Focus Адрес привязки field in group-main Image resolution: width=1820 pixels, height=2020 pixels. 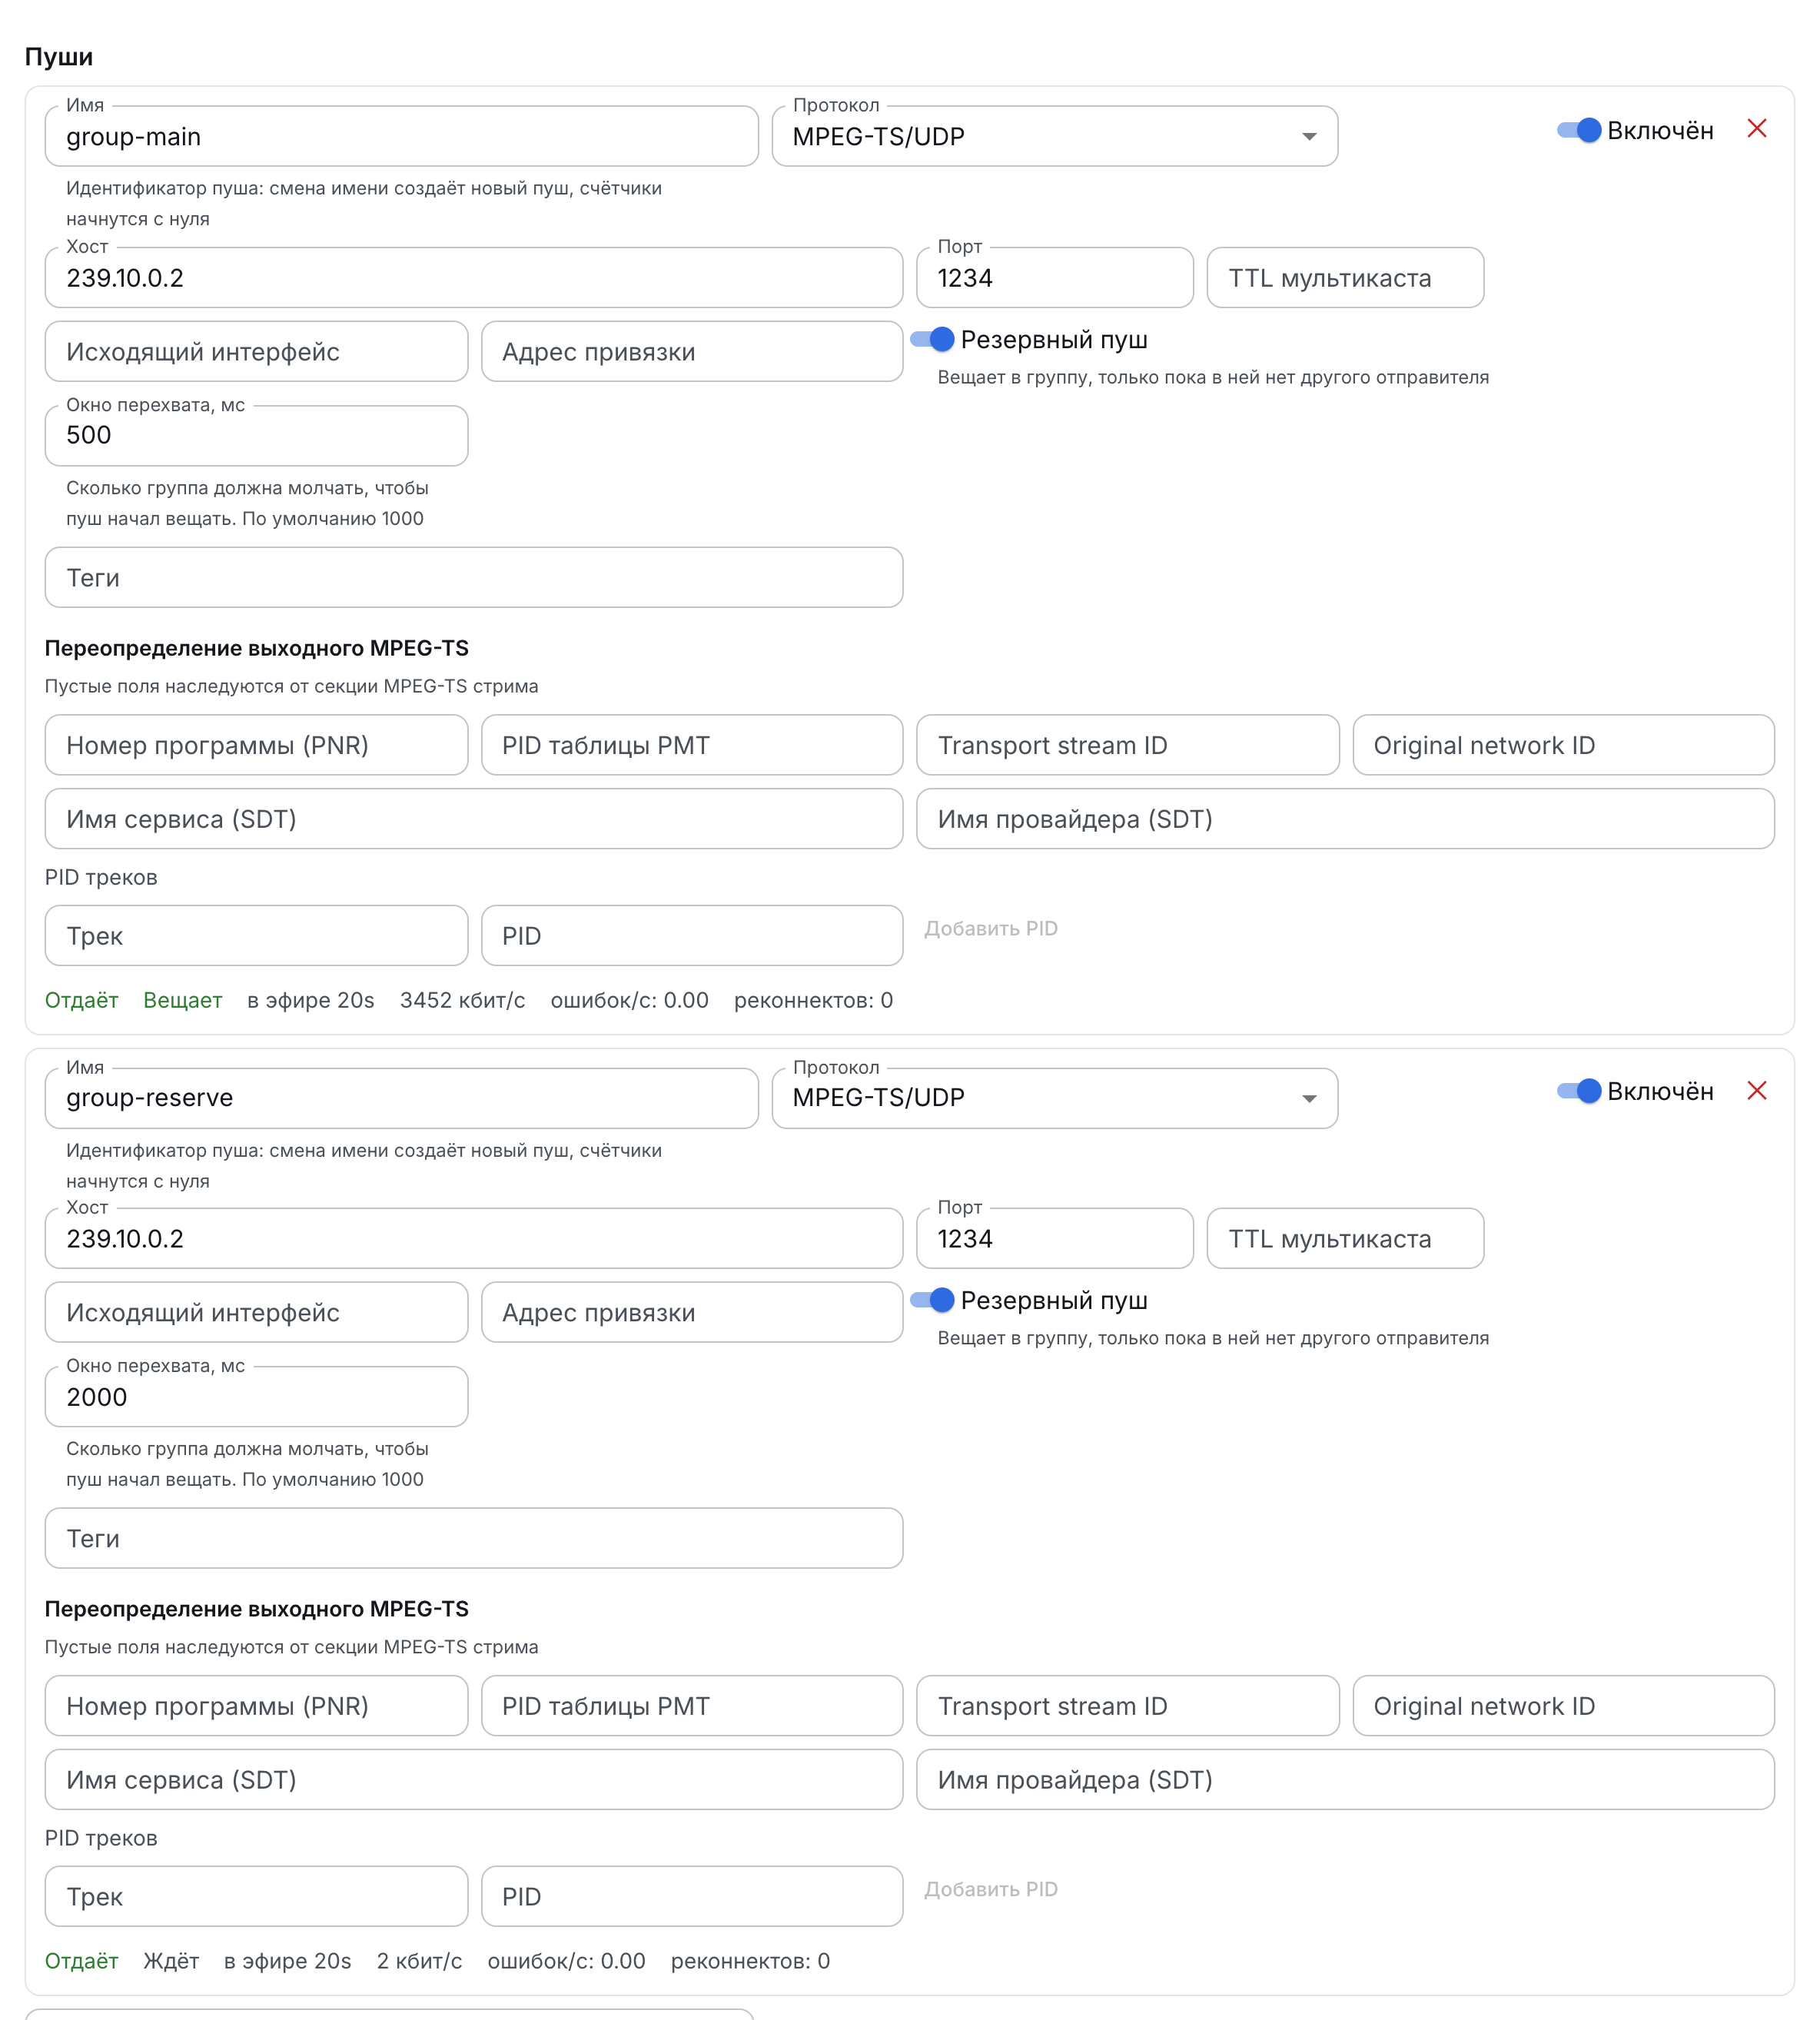pyautogui.click(x=692, y=352)
